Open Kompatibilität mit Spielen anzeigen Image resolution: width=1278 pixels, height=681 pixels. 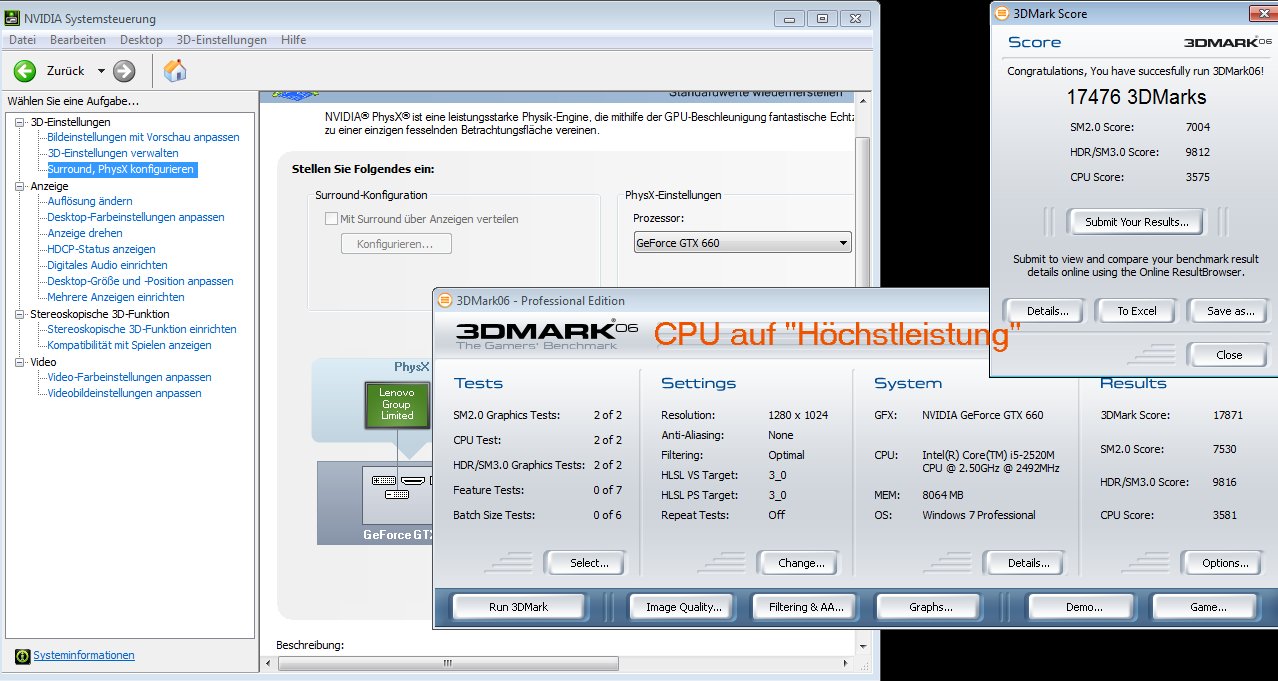click(129, 345)
